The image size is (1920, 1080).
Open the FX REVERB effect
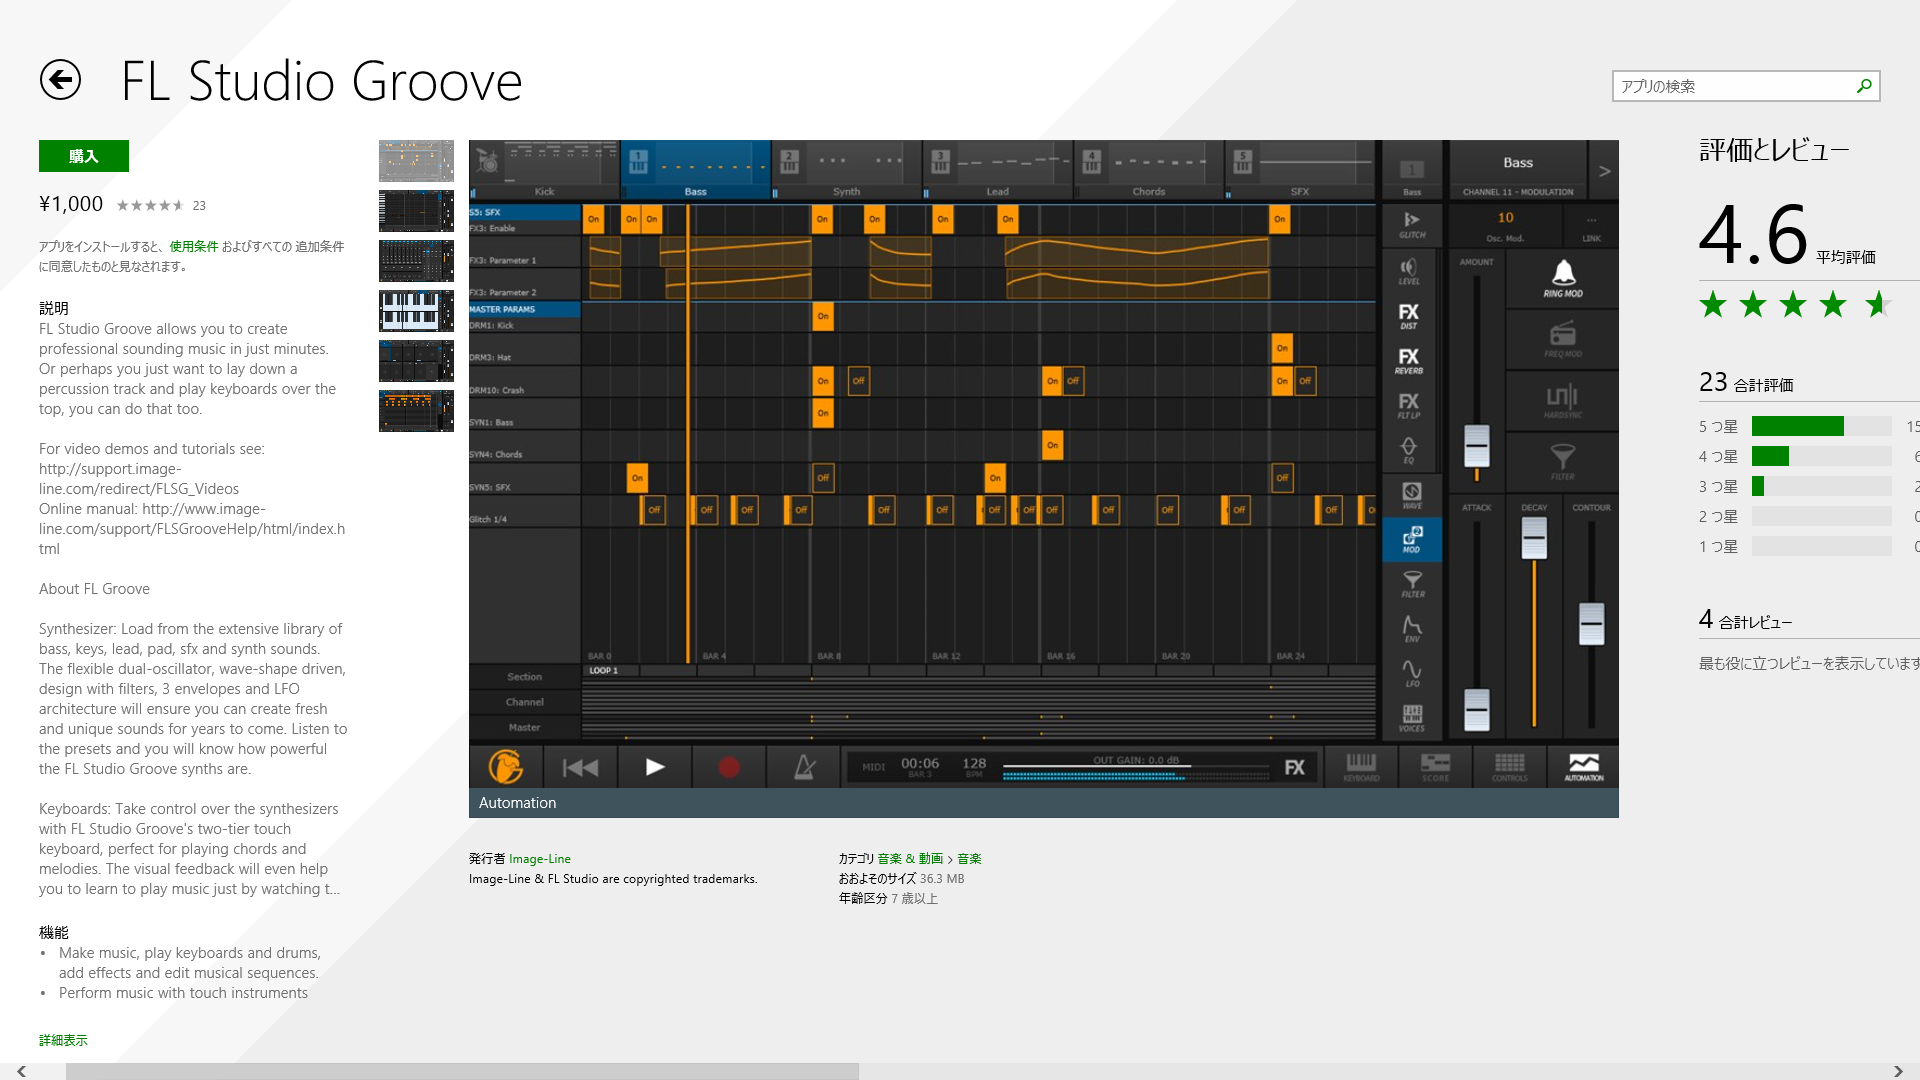(x=1409, y=361)
